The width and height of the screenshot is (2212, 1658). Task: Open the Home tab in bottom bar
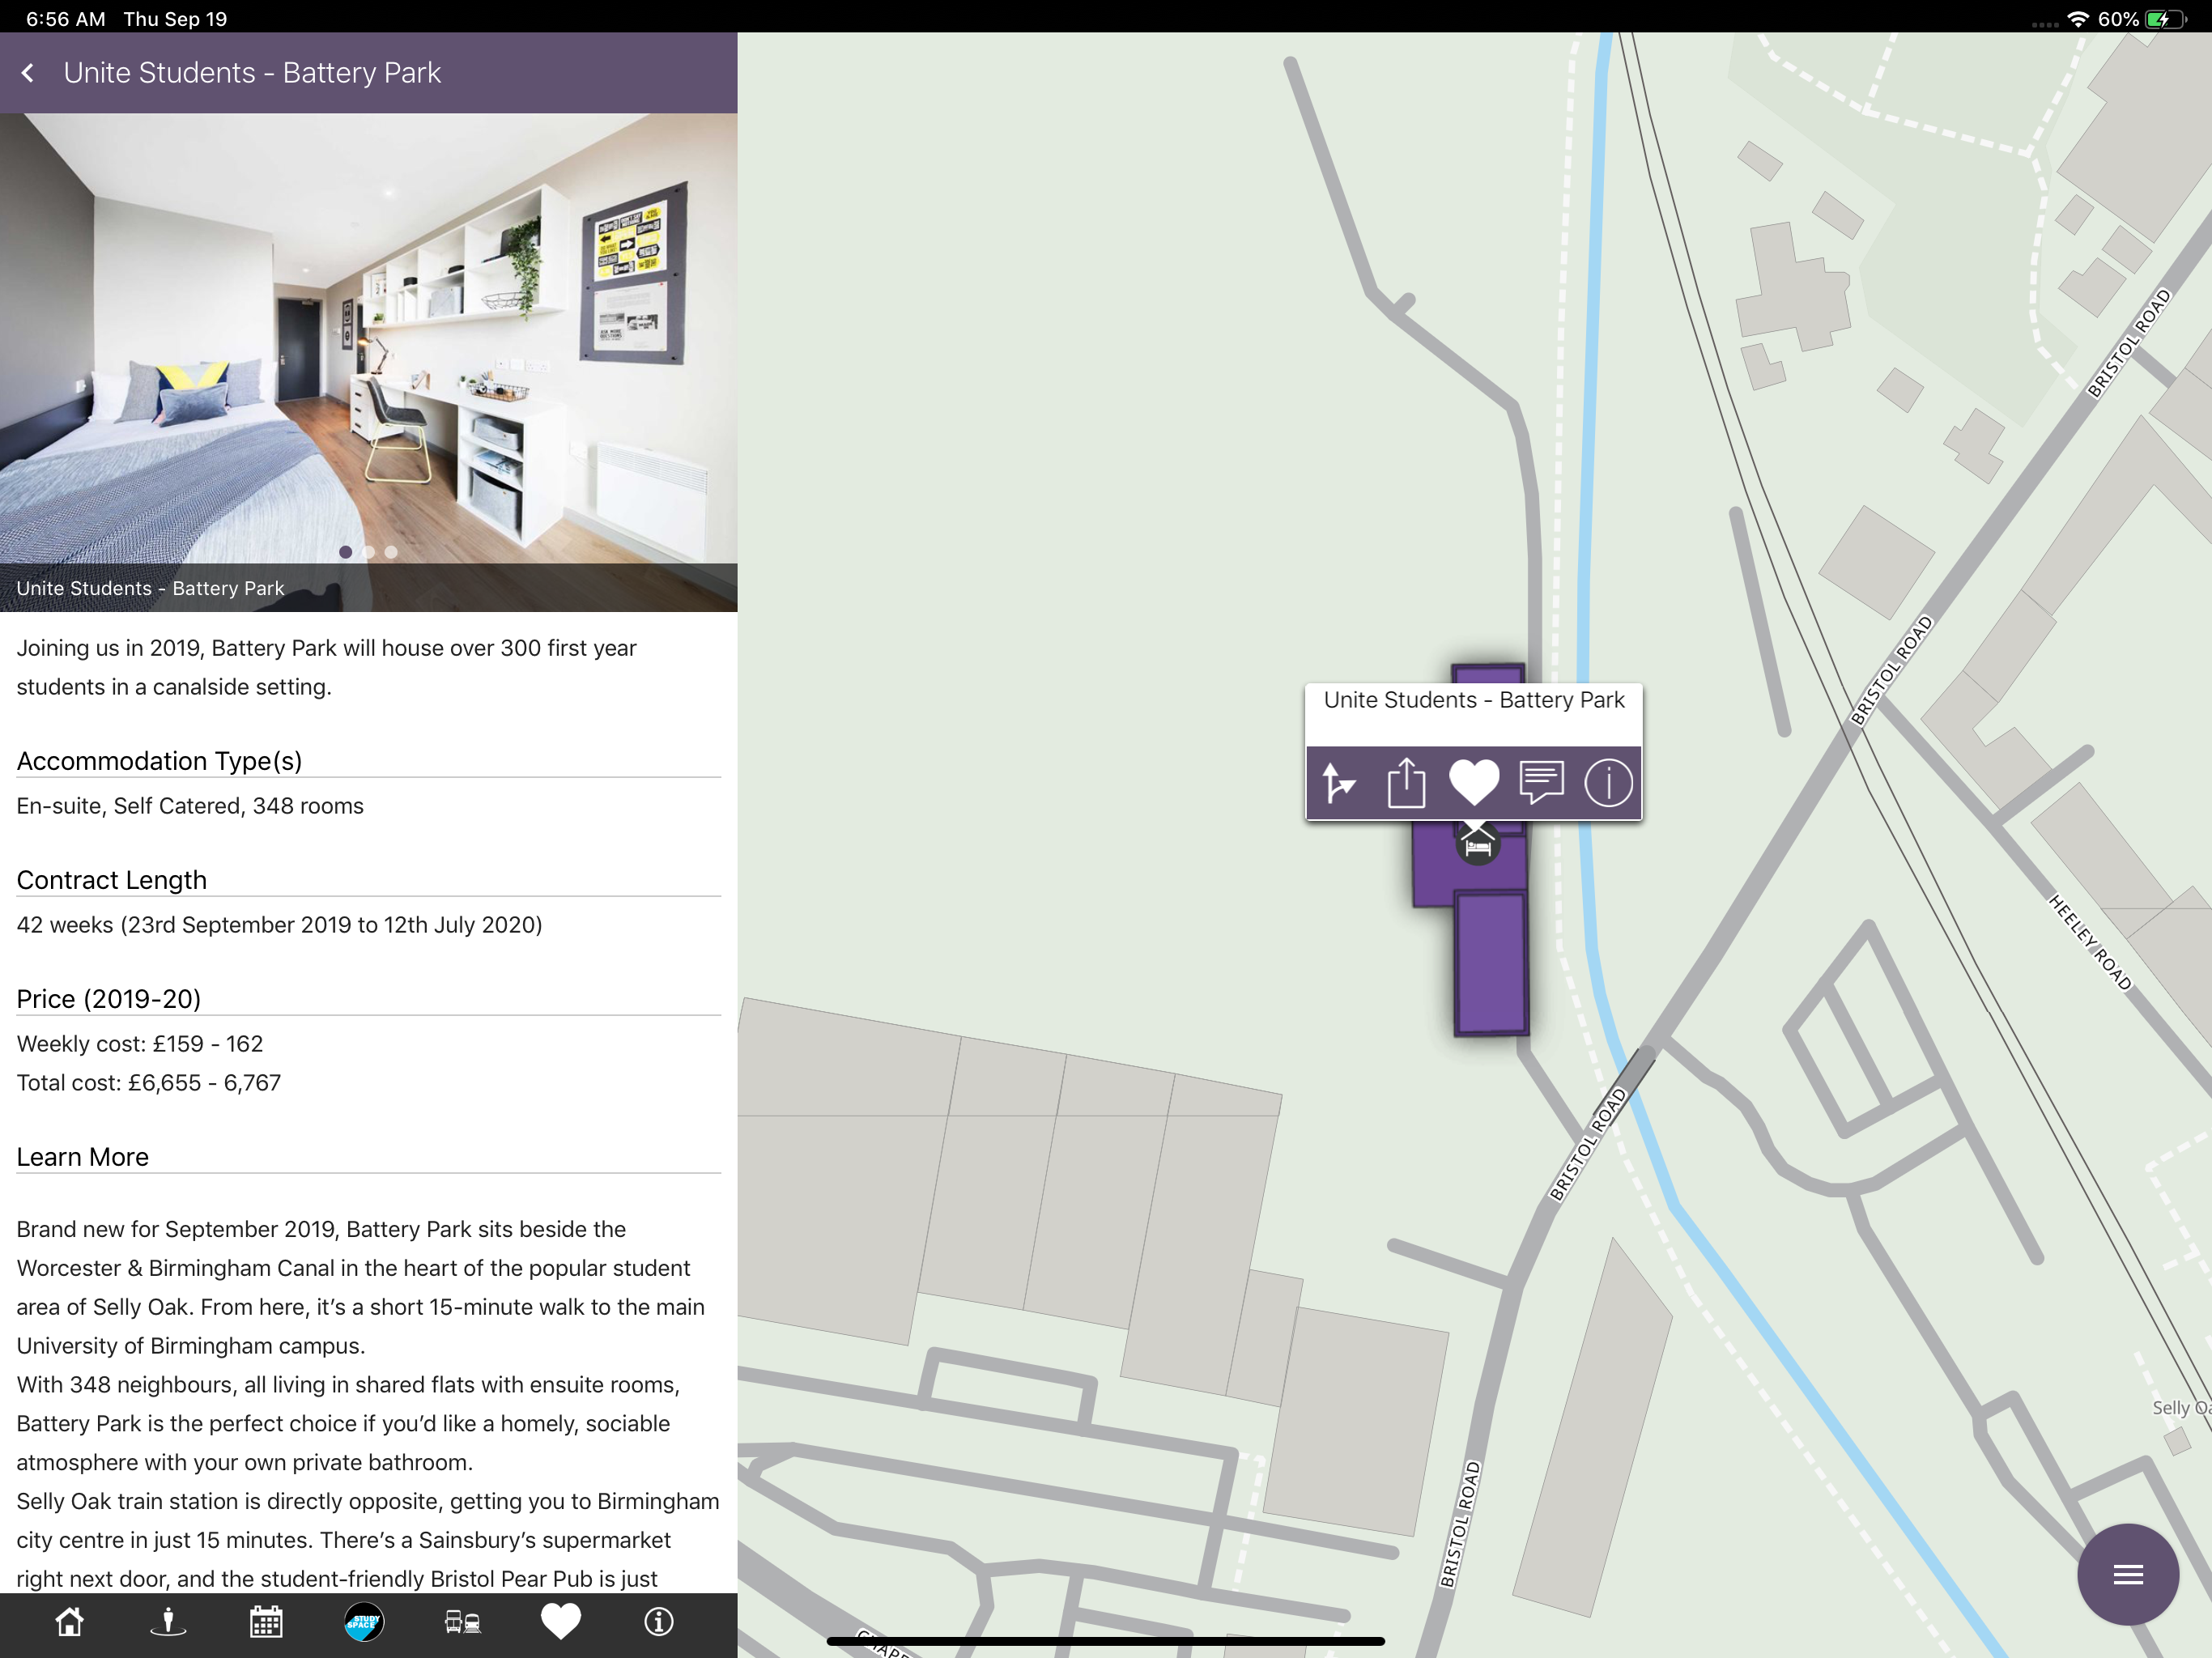click(x=69, y=1621)
